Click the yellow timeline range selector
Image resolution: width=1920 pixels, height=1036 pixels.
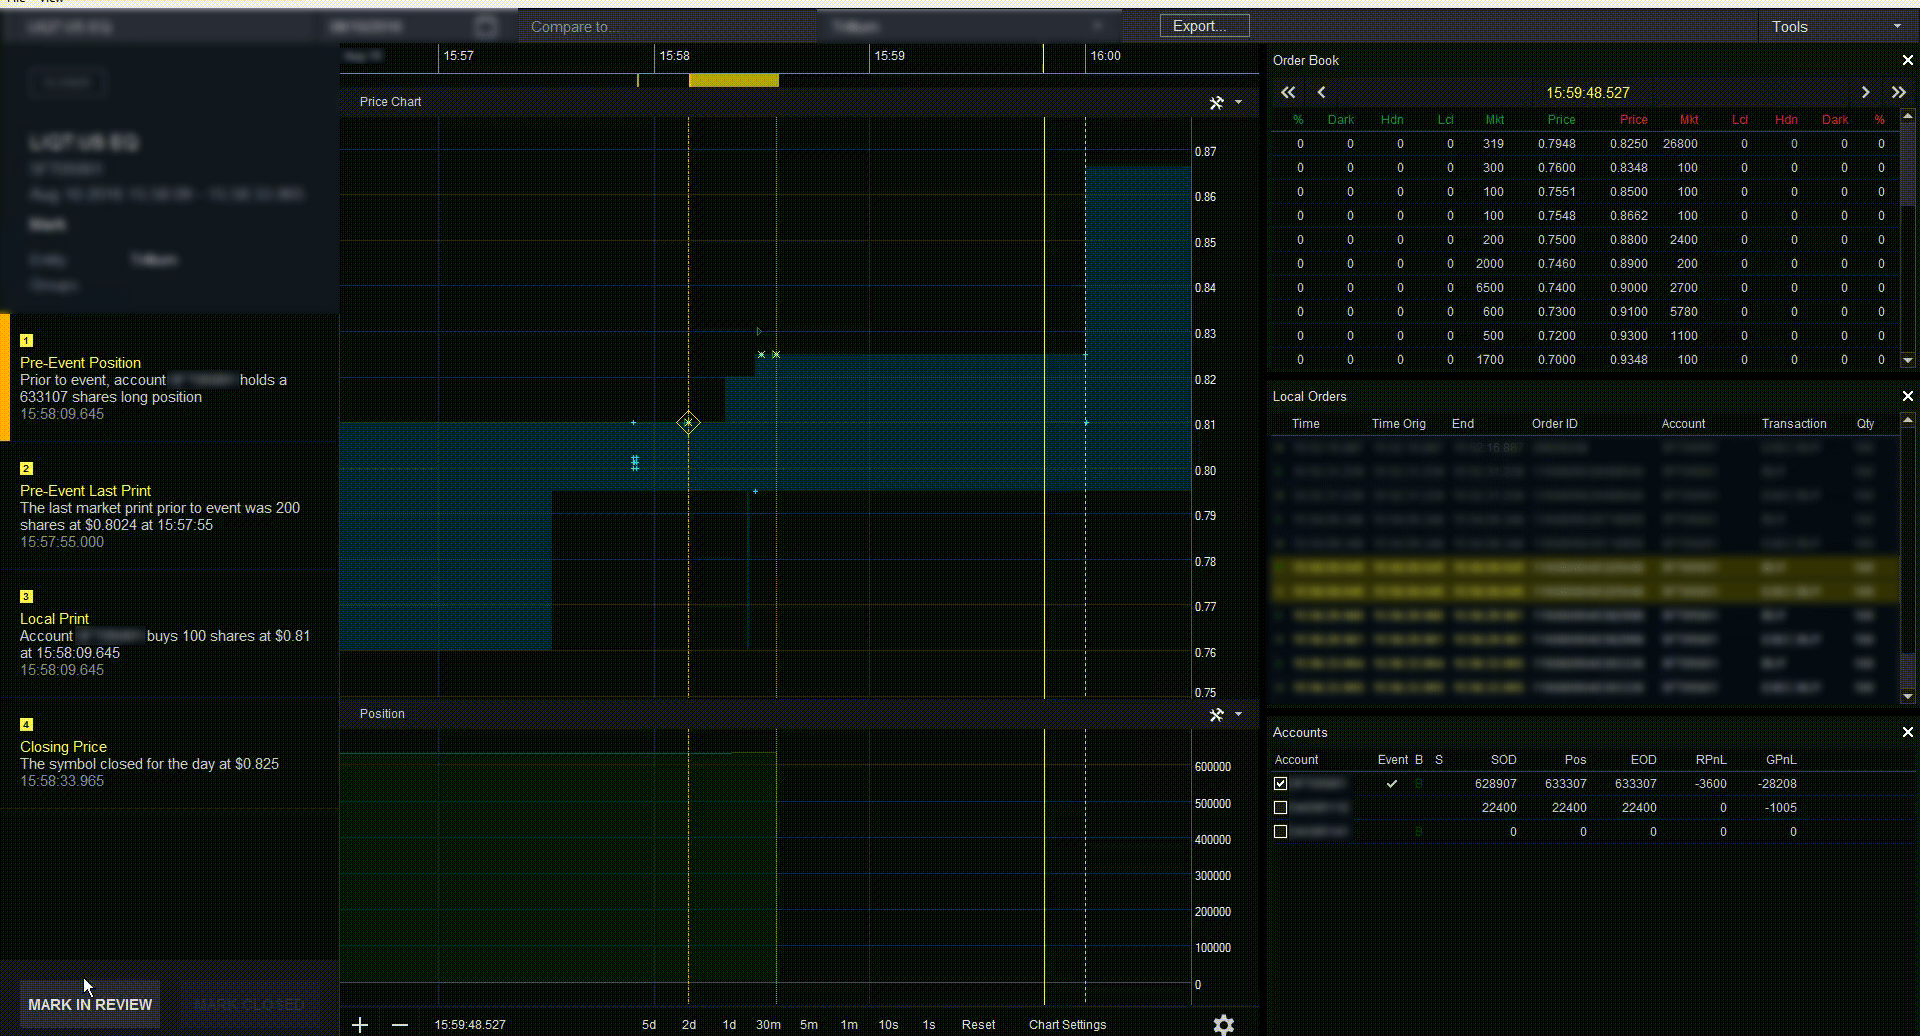(733, 80)
